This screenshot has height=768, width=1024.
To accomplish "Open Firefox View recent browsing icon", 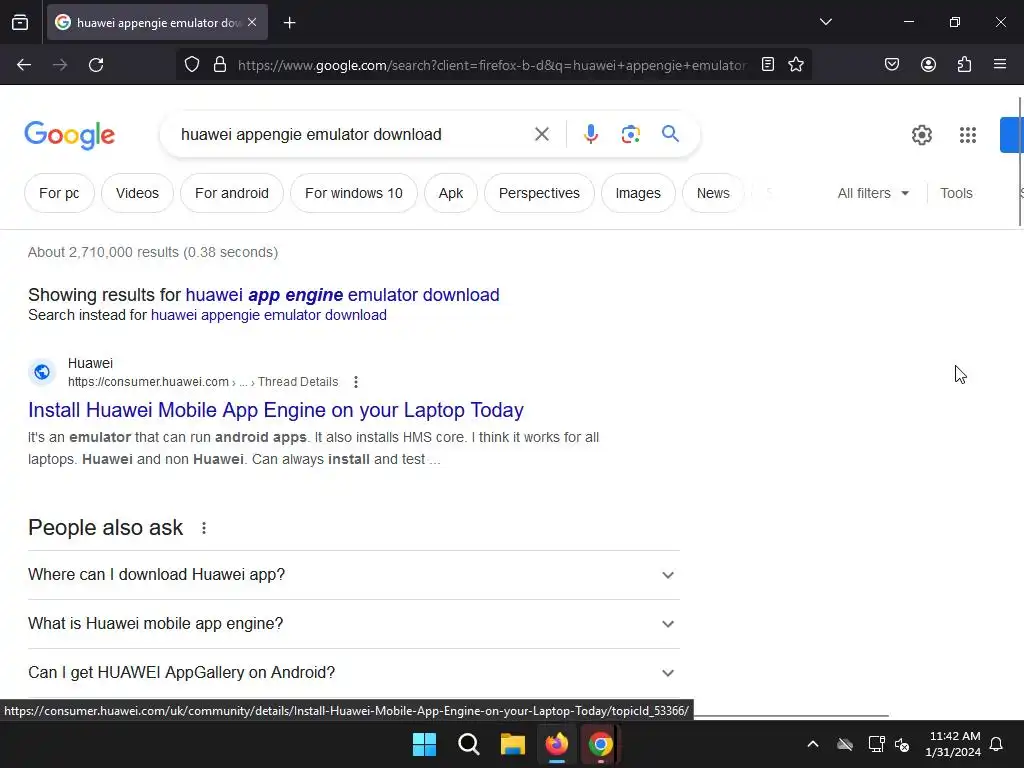I will 20,22.
